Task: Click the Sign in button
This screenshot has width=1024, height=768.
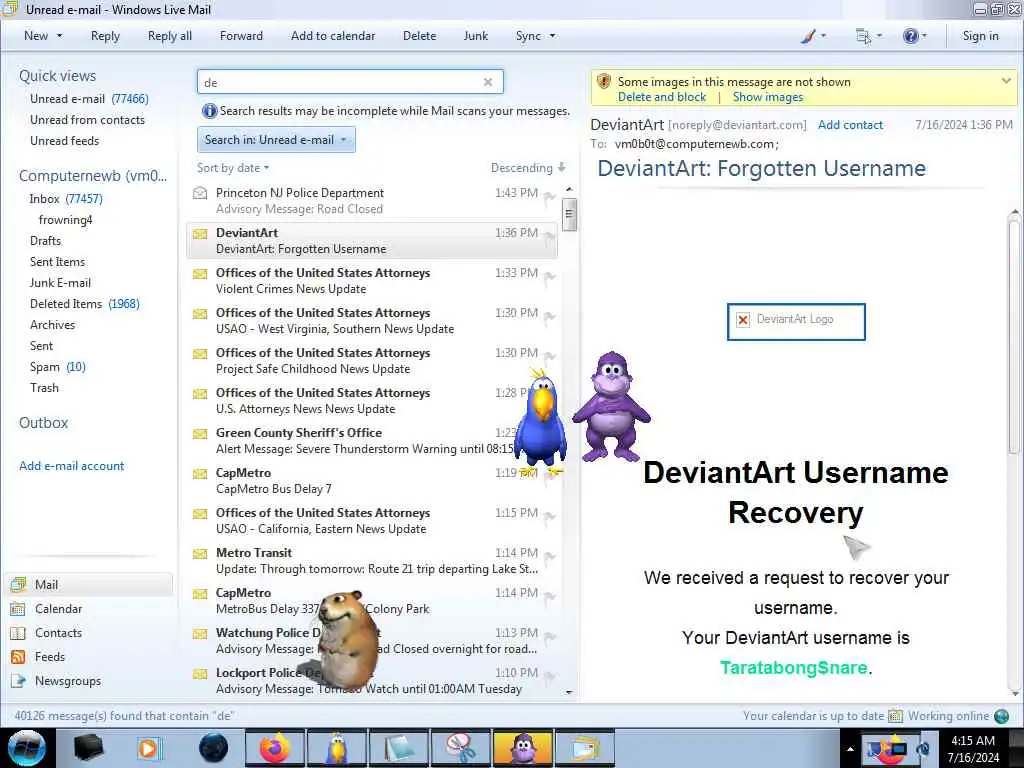Action: (980, 36)
